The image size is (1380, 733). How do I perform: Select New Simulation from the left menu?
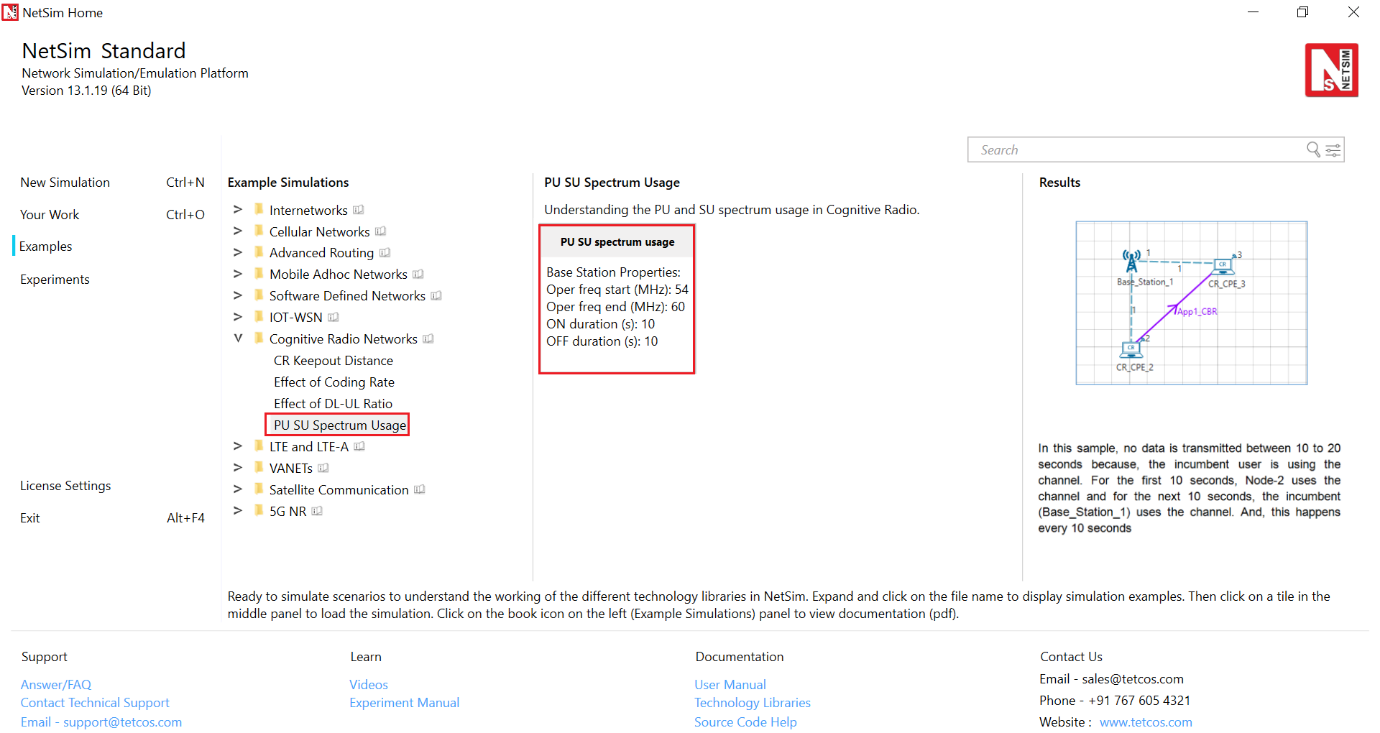click(65, 182)
